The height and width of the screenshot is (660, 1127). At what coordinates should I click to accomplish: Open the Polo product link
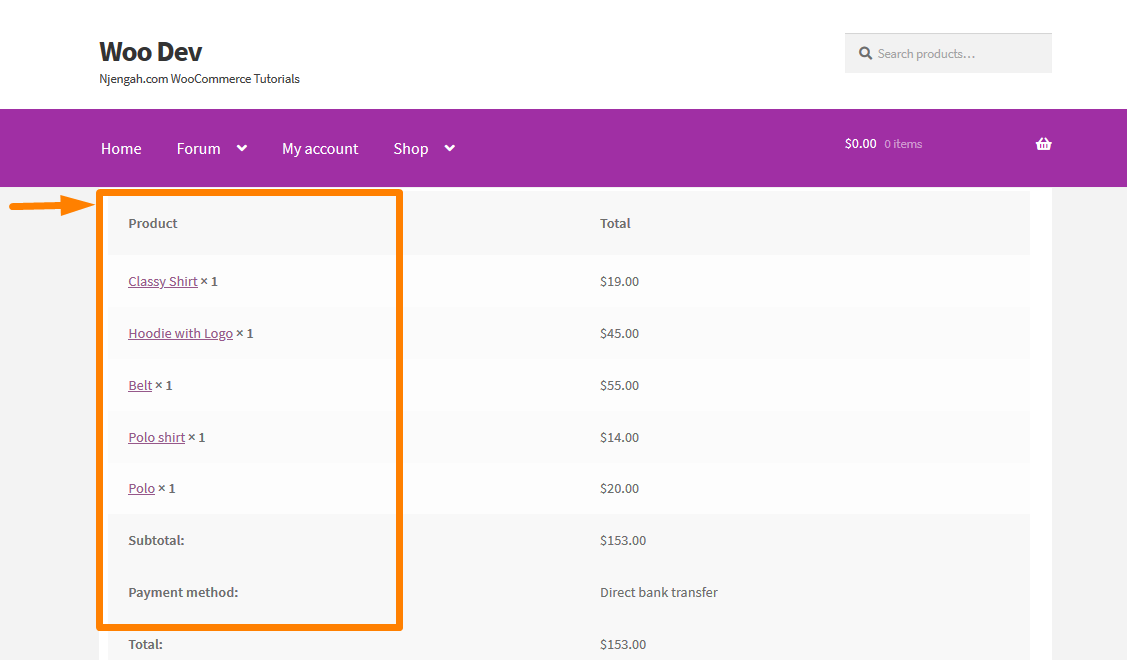142,488
